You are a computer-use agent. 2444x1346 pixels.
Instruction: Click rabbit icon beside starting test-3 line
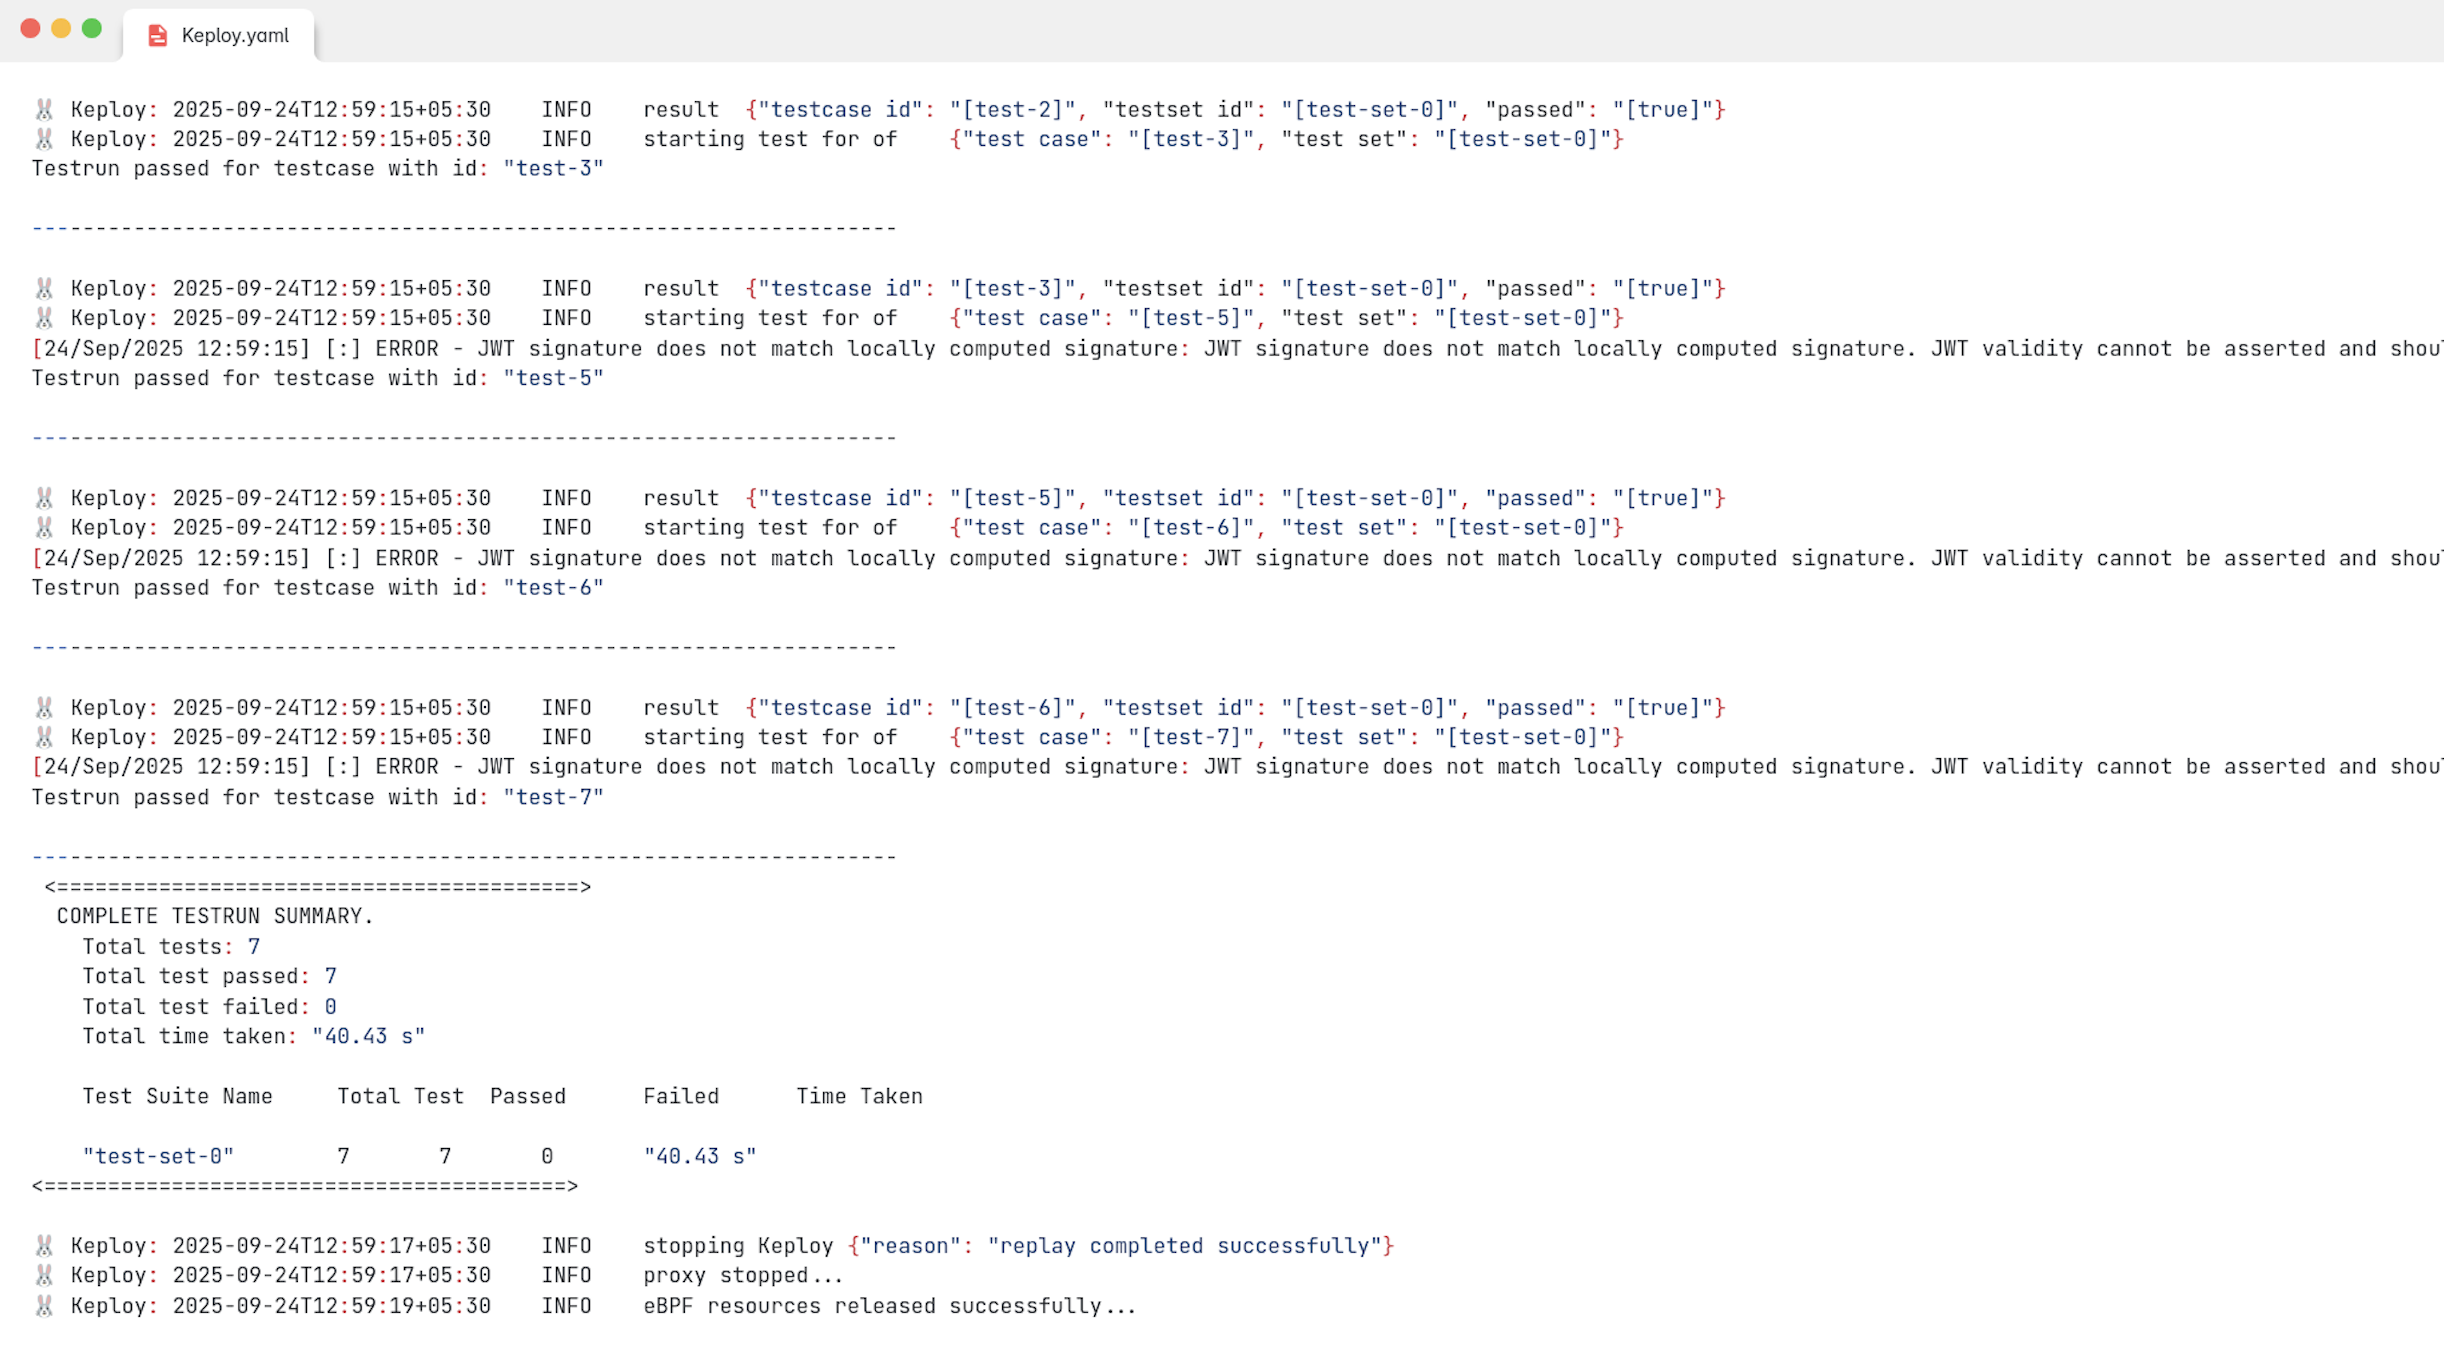pos(44,139)
